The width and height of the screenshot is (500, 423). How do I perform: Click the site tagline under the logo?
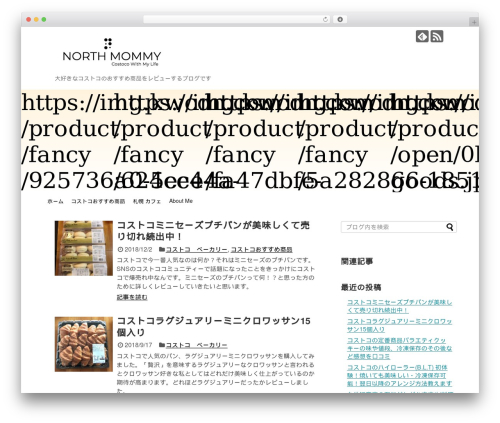coord(133,78)
